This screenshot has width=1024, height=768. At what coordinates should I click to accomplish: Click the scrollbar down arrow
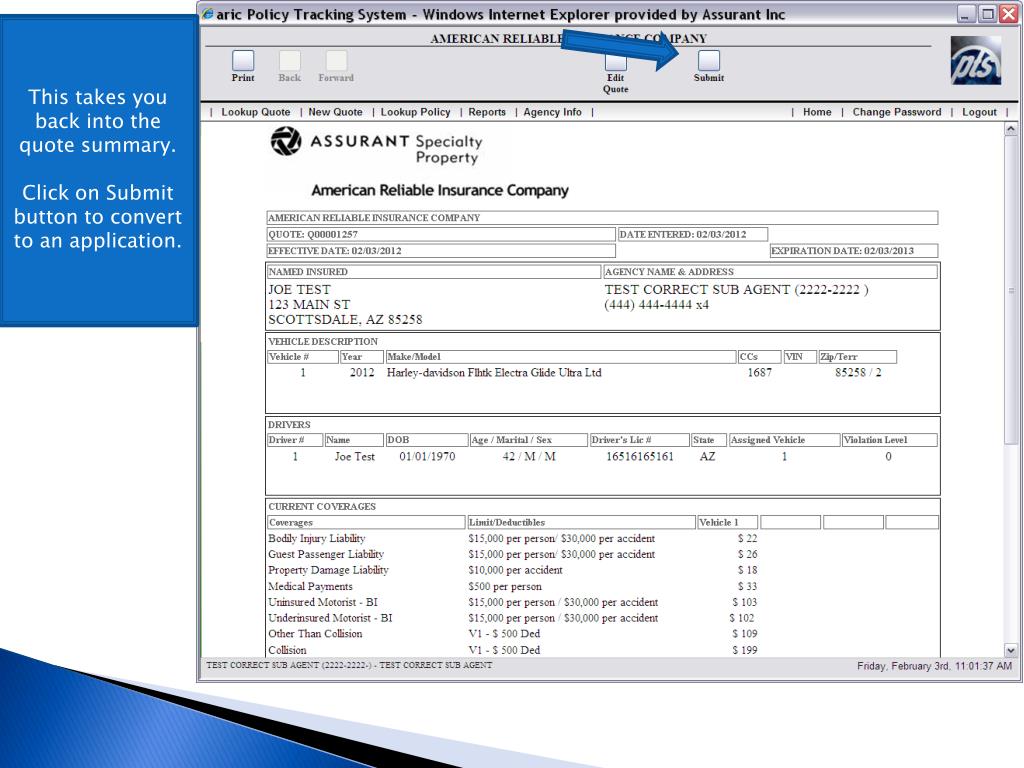pos(1010,650)
